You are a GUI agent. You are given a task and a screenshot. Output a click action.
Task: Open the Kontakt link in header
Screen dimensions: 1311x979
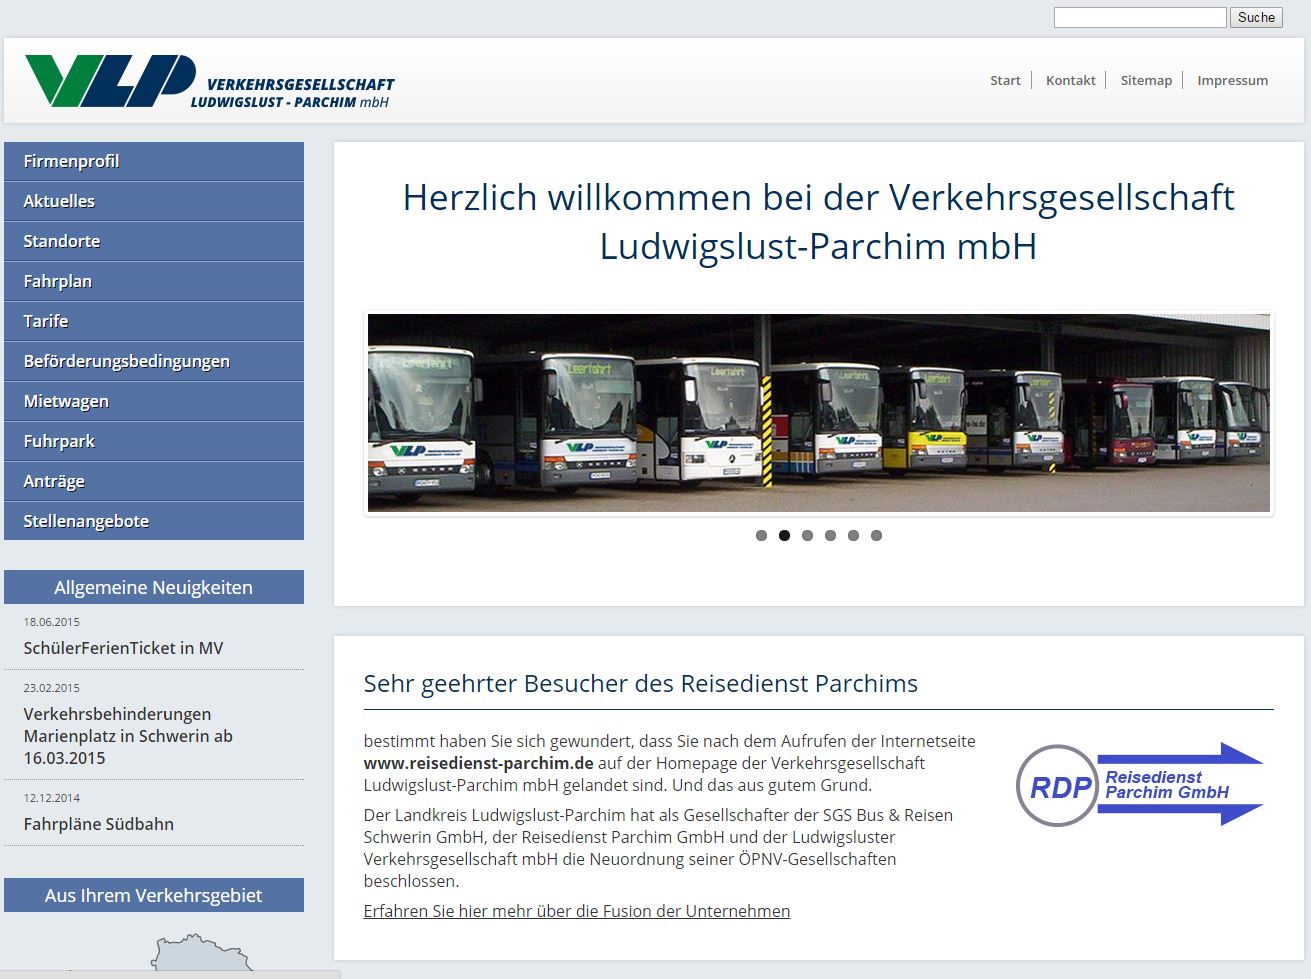tap(1070, 80)
